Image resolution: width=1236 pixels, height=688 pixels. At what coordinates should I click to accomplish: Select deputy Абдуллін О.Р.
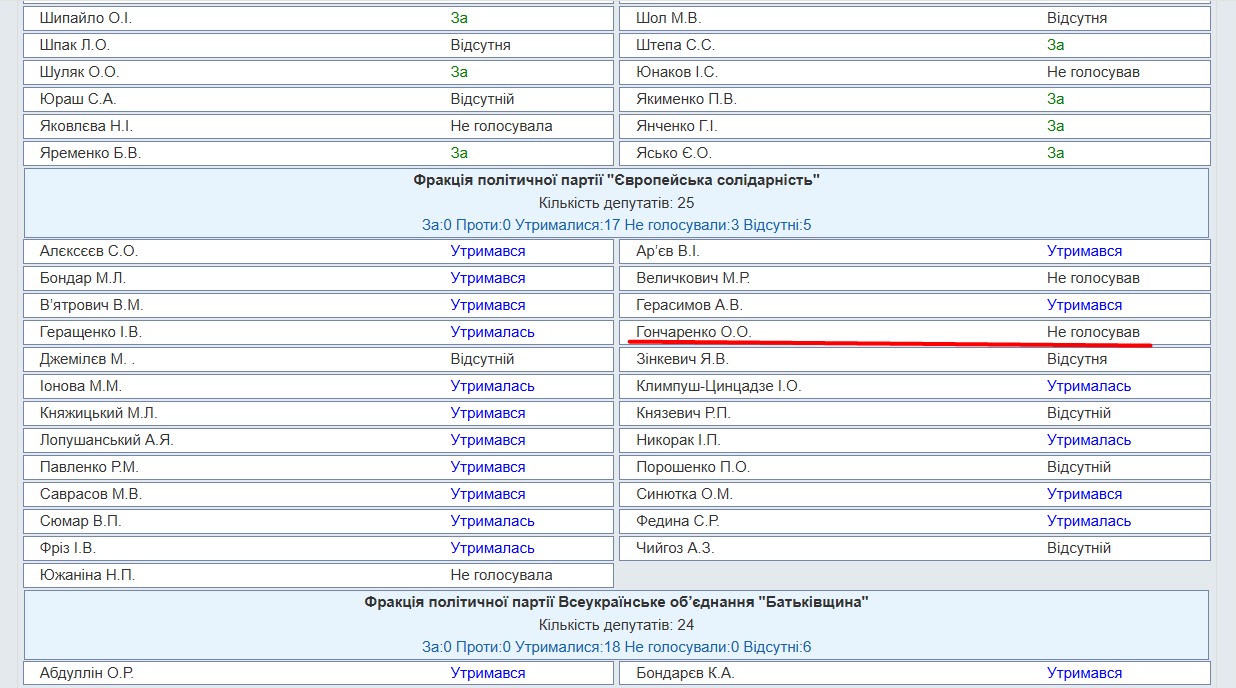pyautogui.click(x=86, y=673)
